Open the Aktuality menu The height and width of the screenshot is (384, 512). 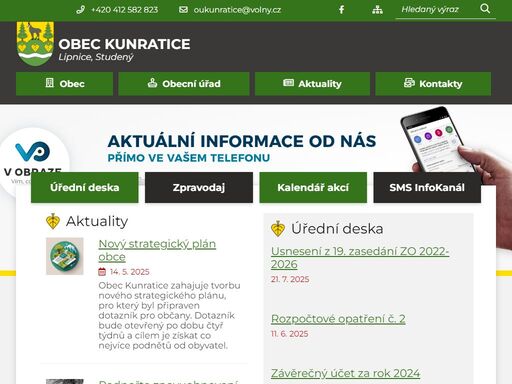tap(312, 84)
